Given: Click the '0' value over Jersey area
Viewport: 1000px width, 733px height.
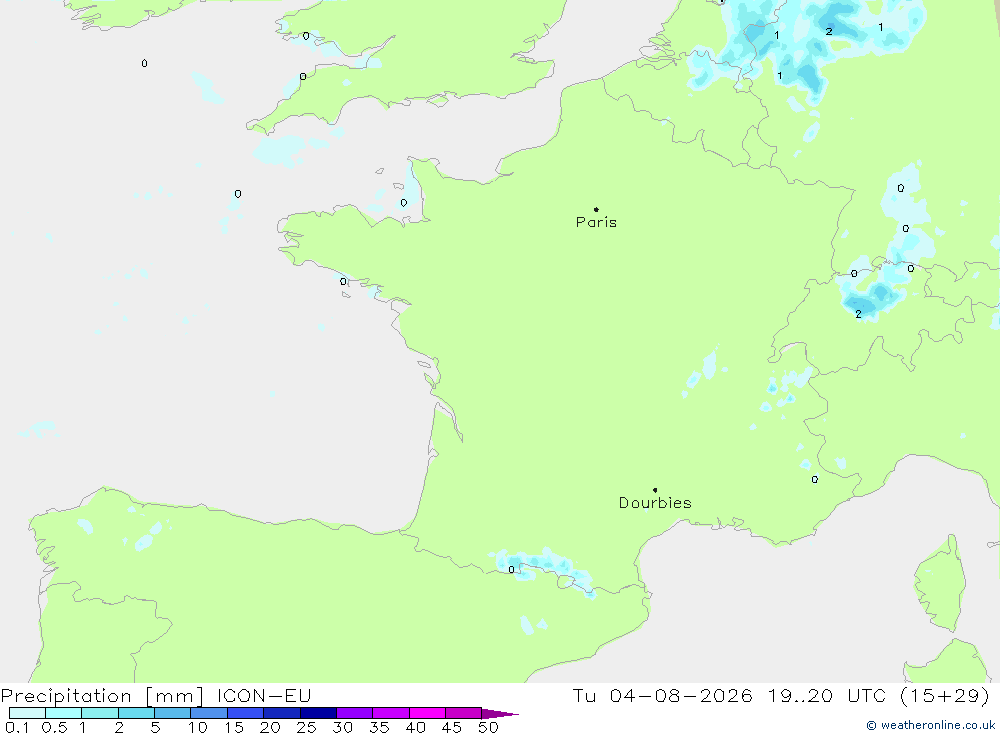Looking at the screenshot, I should coord(404,203).
